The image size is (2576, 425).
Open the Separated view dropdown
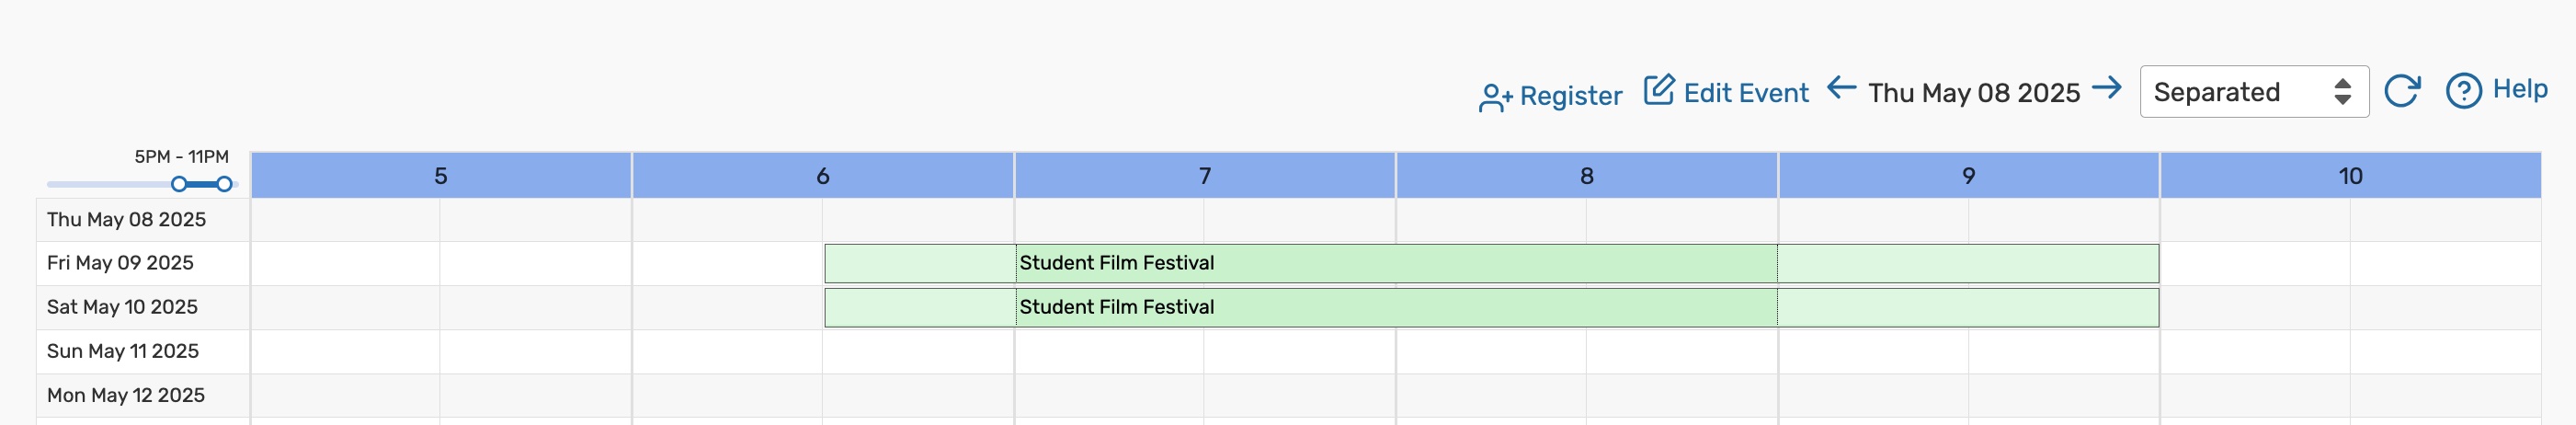[x=2253, y=92]
